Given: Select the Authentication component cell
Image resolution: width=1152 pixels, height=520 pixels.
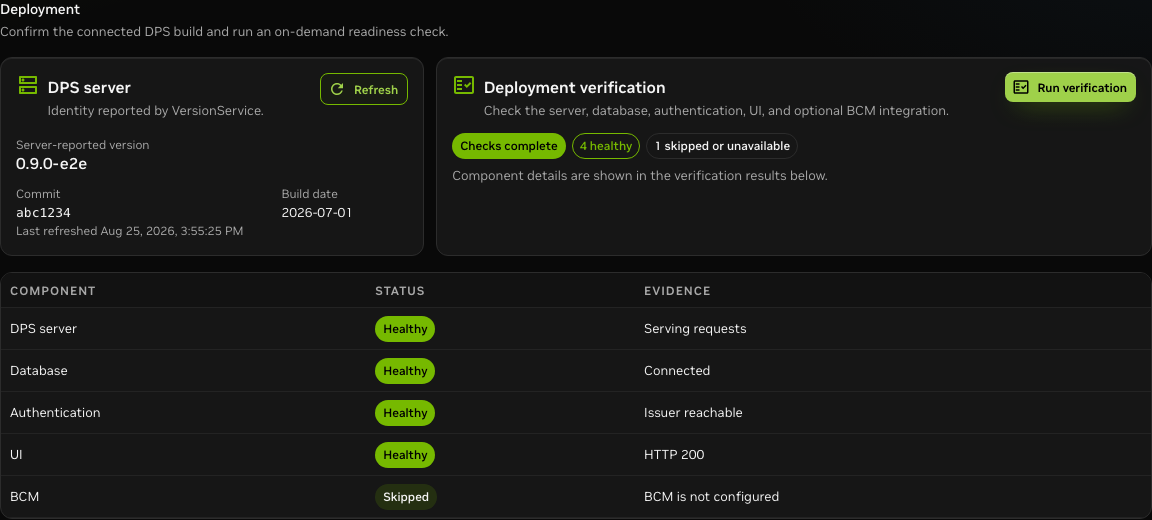Looking at the screenshot, I should pos(55,413).
